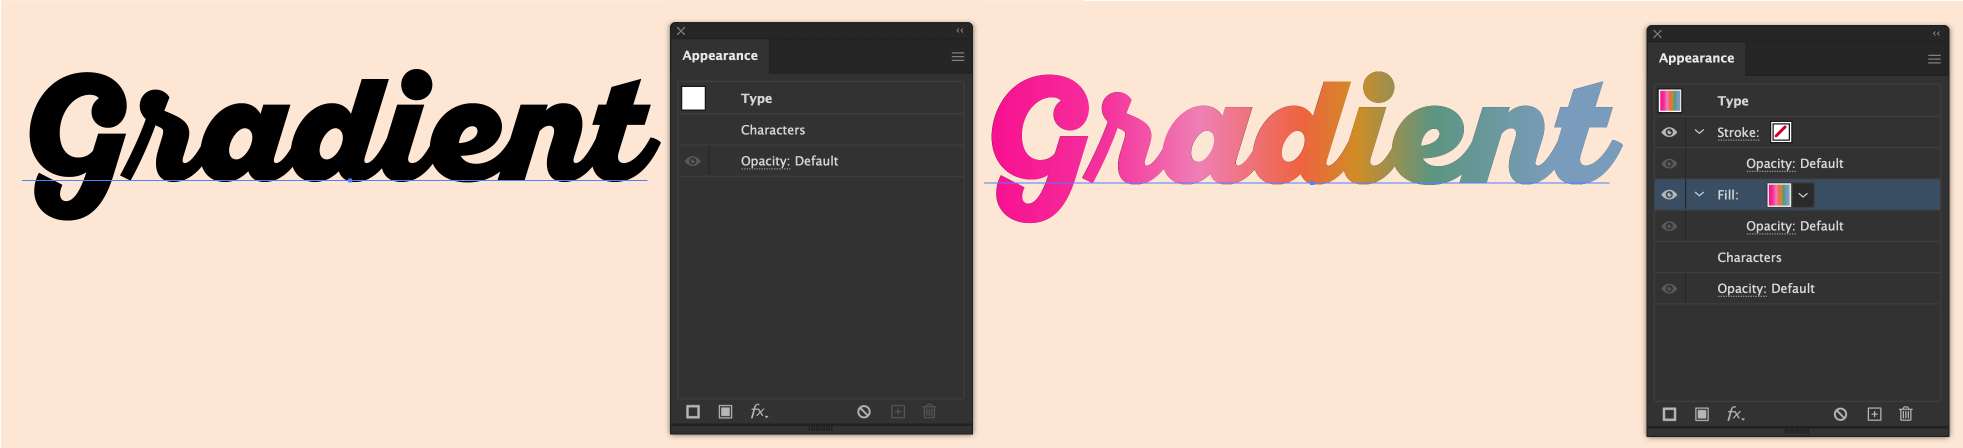Toggle eye of Opacity row under Fill
The width and height of the screenshot is (1963, 448).
coord(1669,226)
